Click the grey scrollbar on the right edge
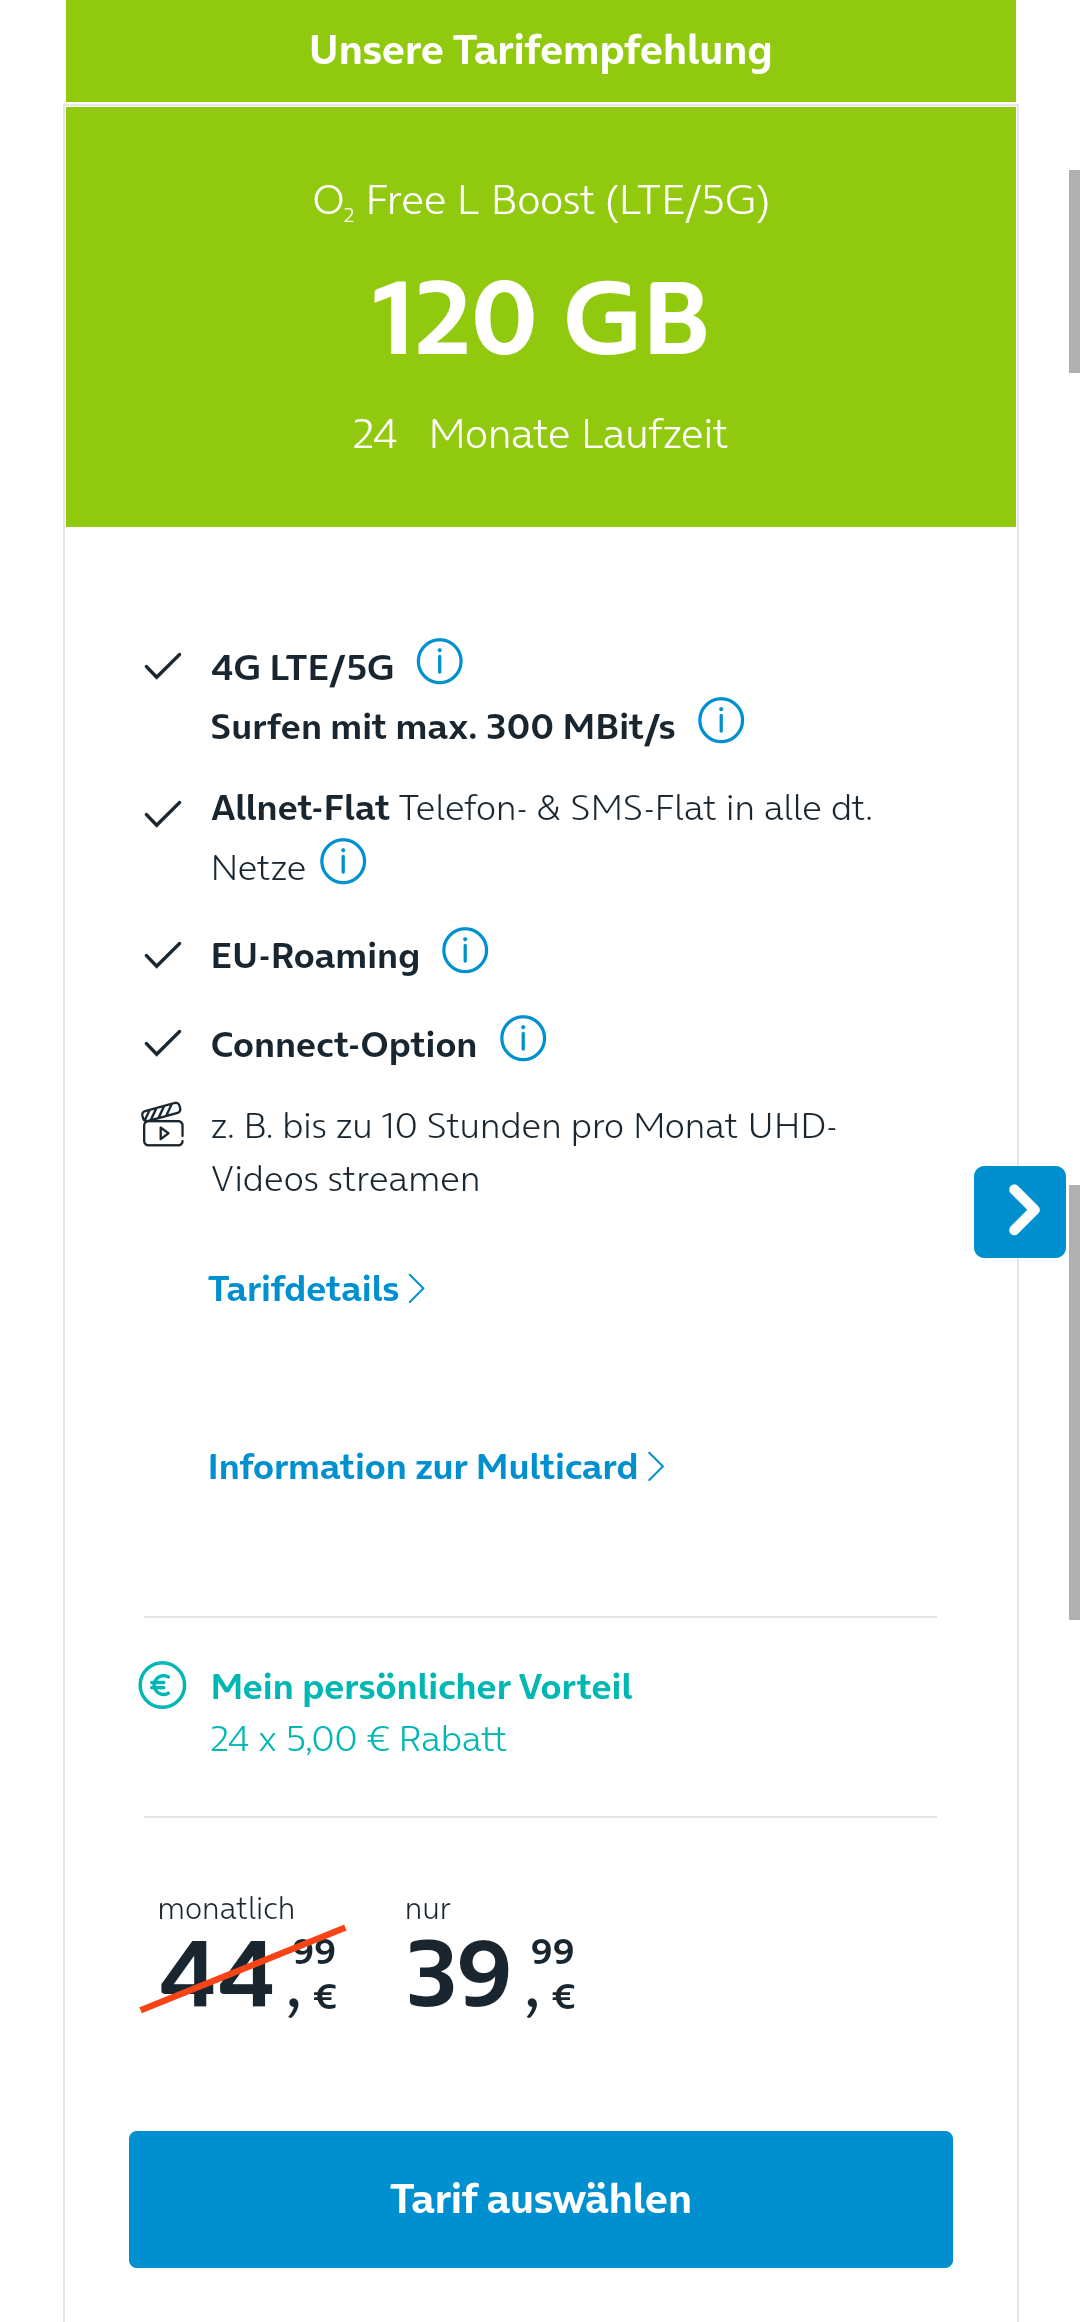The height and width of the screenshot is (2322, 1080). 1074,1402
